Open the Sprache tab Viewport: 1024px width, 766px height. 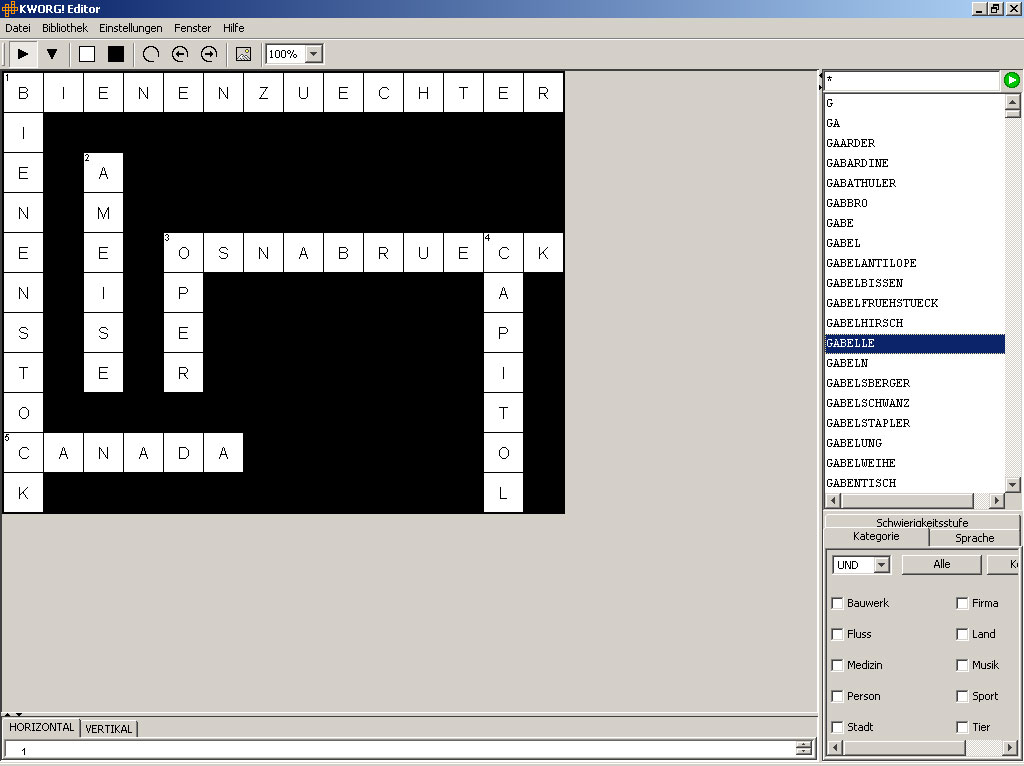[x=974, y=538]
